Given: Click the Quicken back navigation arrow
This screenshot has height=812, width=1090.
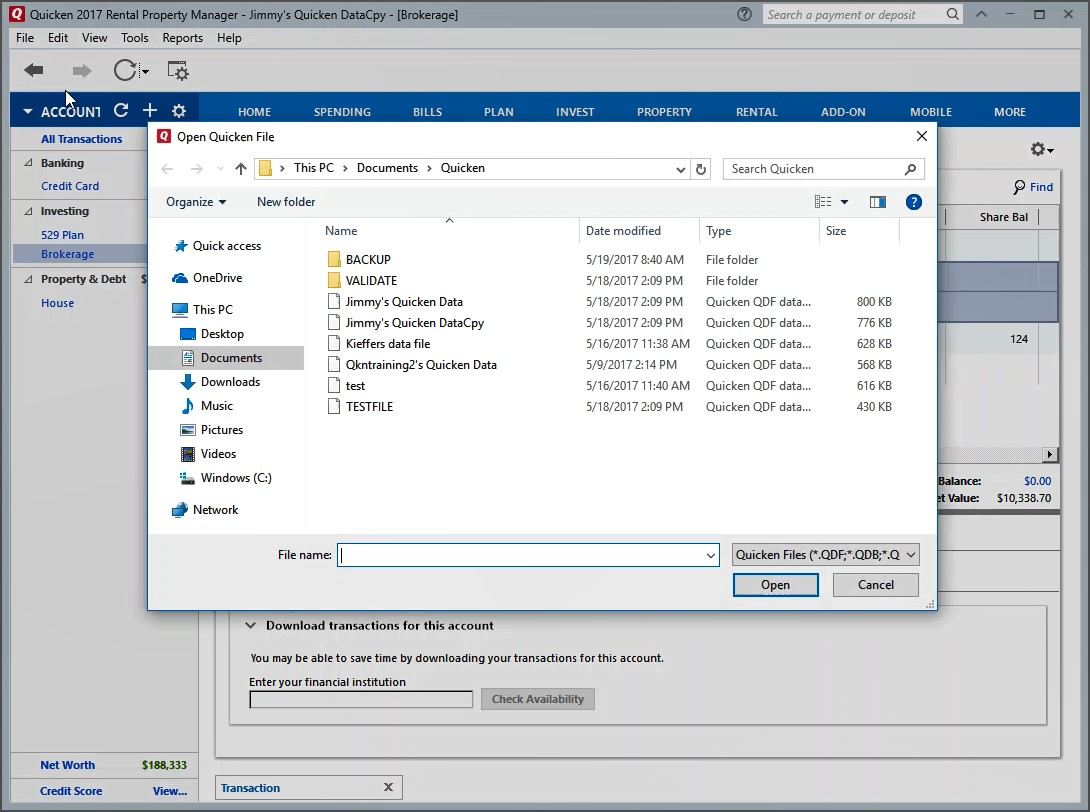Looking at the screenshot, I should (x=34, y=70).
